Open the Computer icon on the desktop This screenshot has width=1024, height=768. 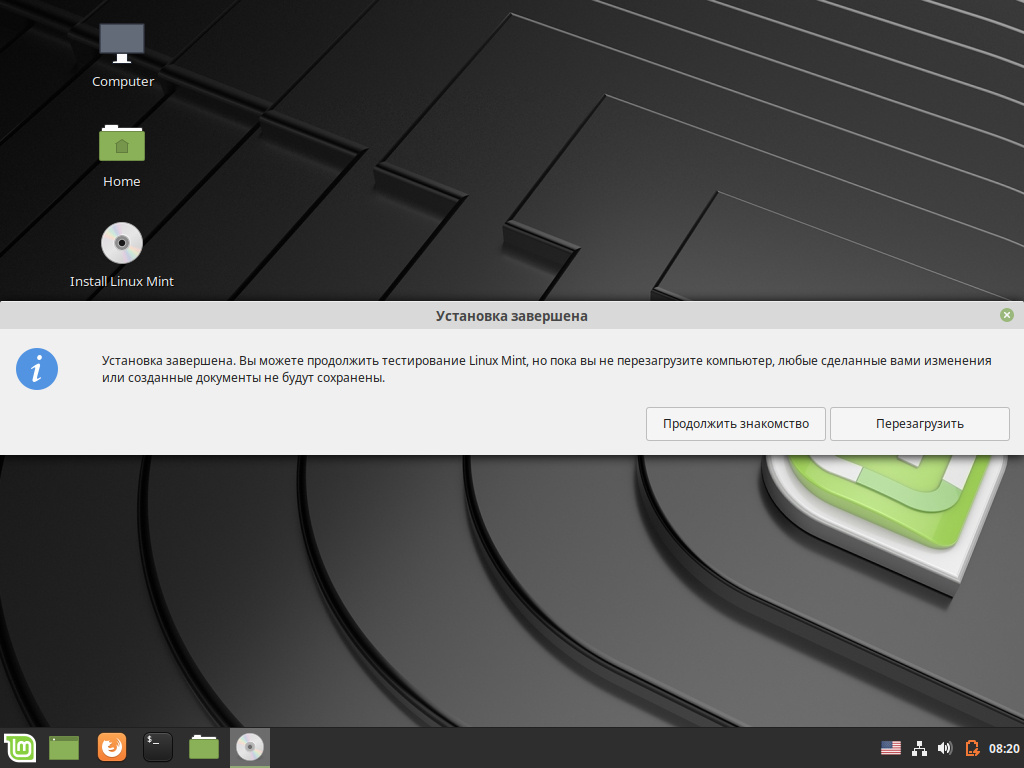pyautogui.click(x=122, y=42)
